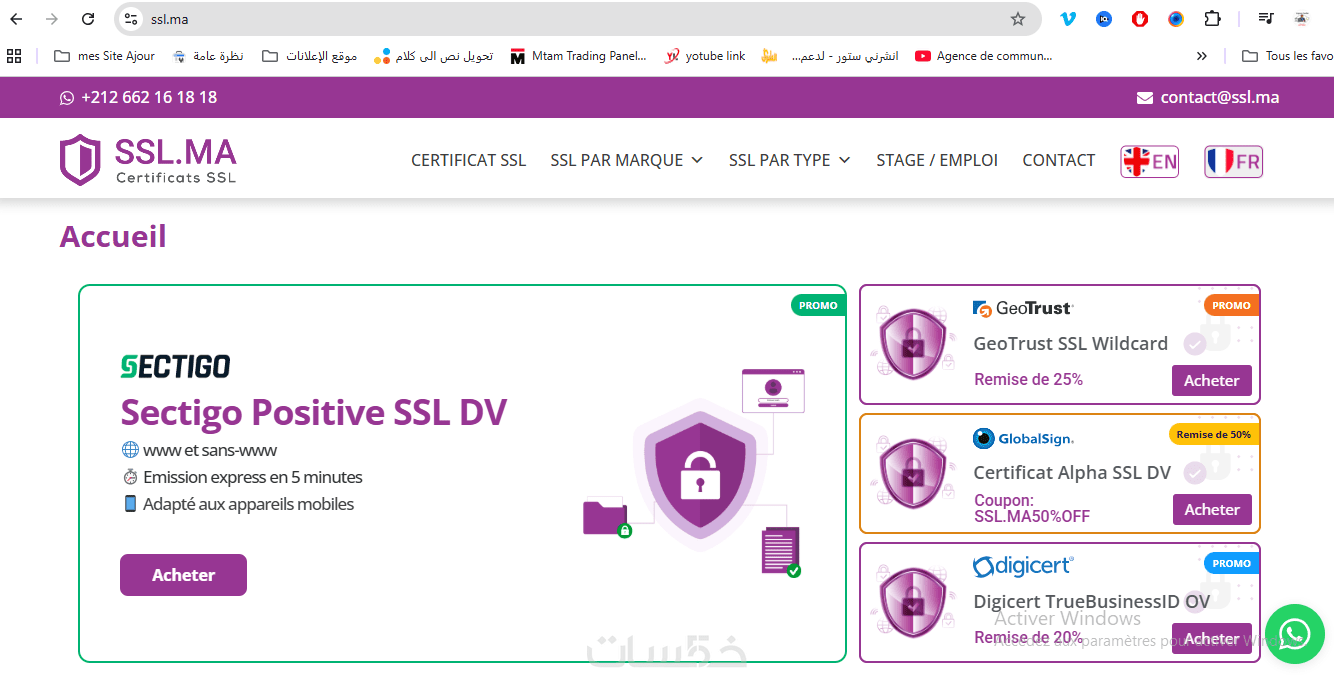
Task: Click the Alpha SSL card shield thumbnail
Action: coord(912,473)
